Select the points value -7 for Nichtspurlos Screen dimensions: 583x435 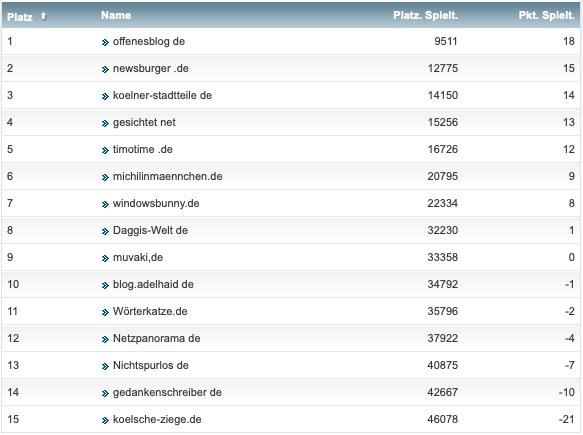click(x=570, y=365)
